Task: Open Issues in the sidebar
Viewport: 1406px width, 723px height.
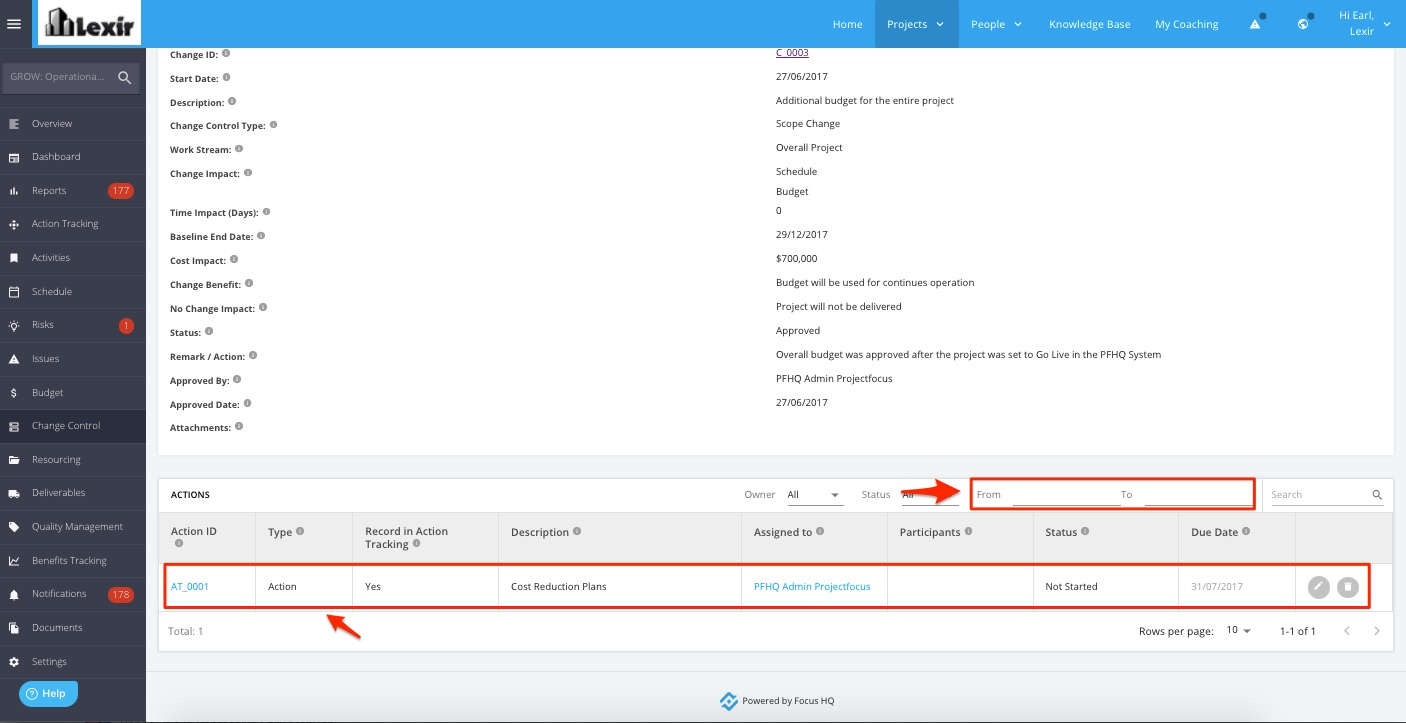Action: pyautogui.click(x=73, y=359)
